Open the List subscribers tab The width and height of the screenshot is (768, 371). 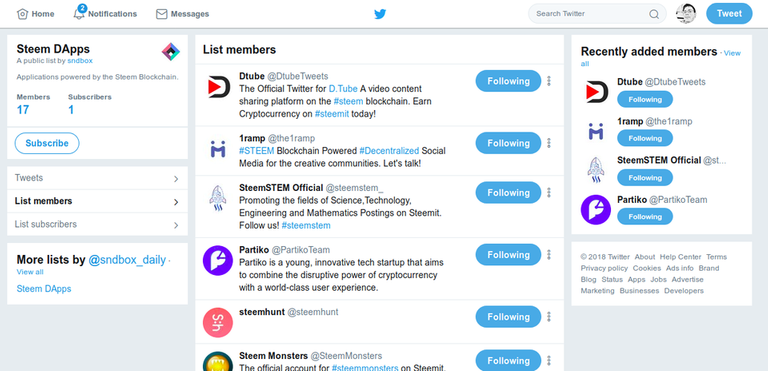(x=97, y=224)
